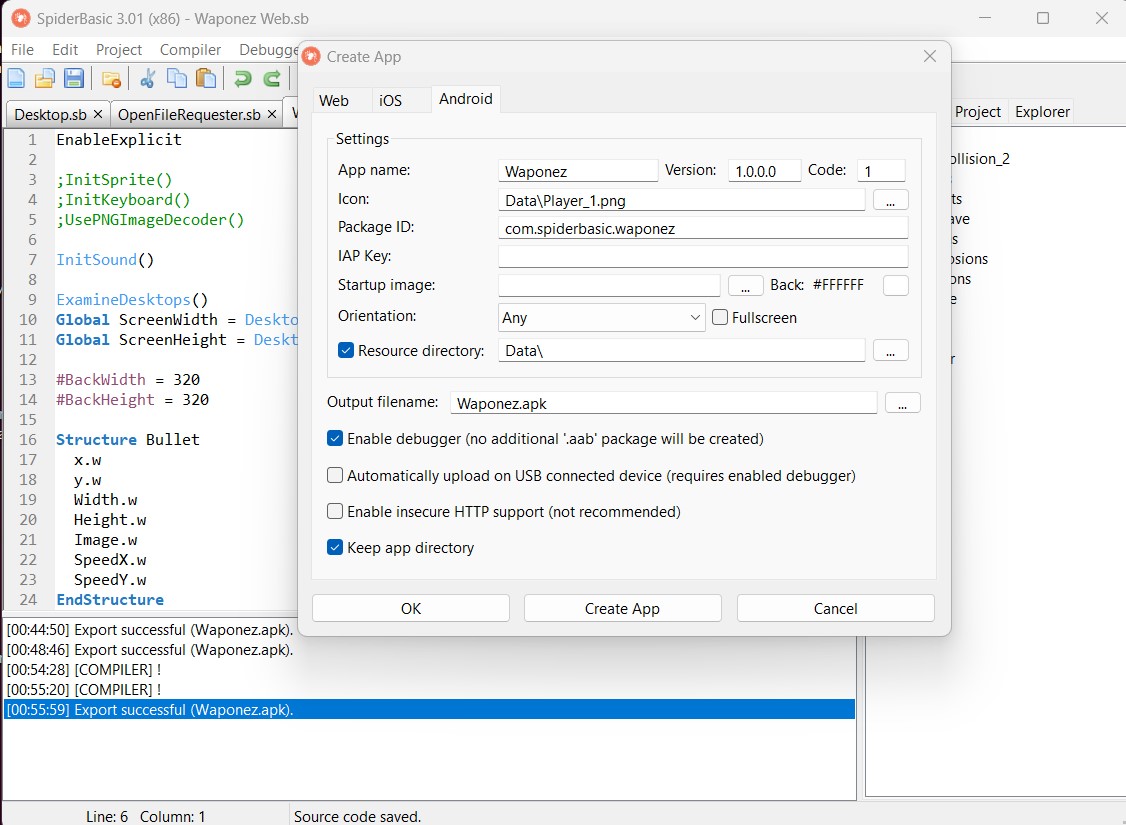Select the 00:55:20 COMPILER log line

pos(429,690)
